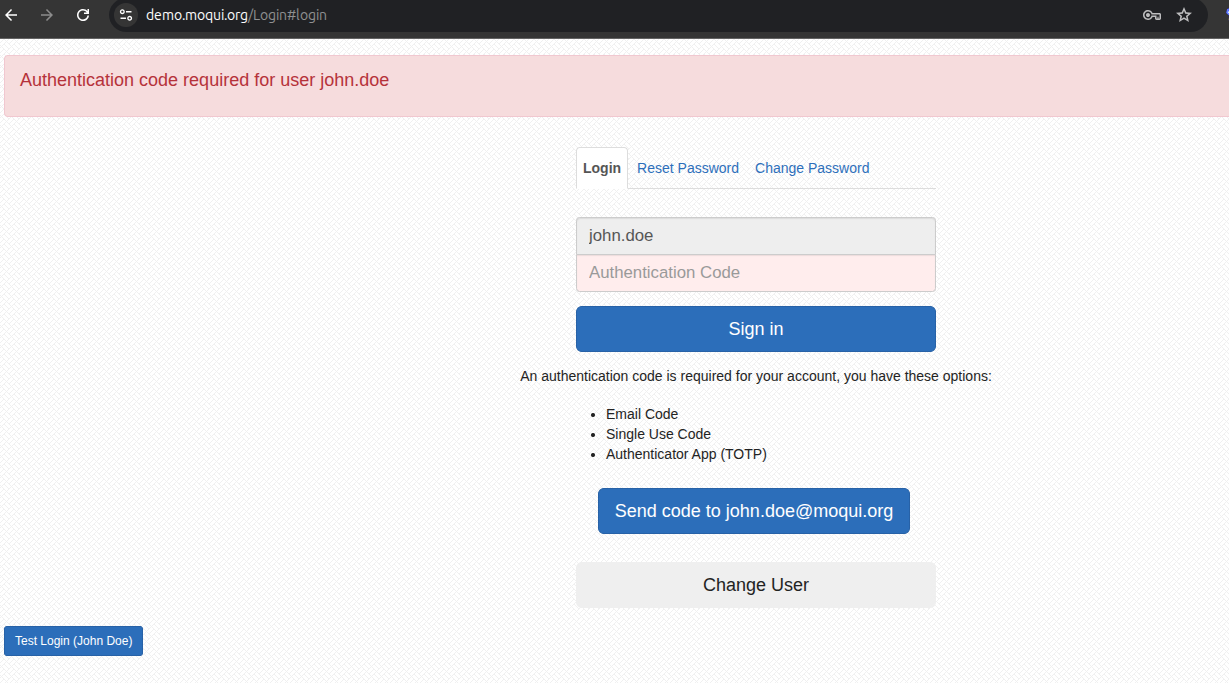Reload the page with the refresh icon
This screenshot has width=1229, height=683.
83,15
